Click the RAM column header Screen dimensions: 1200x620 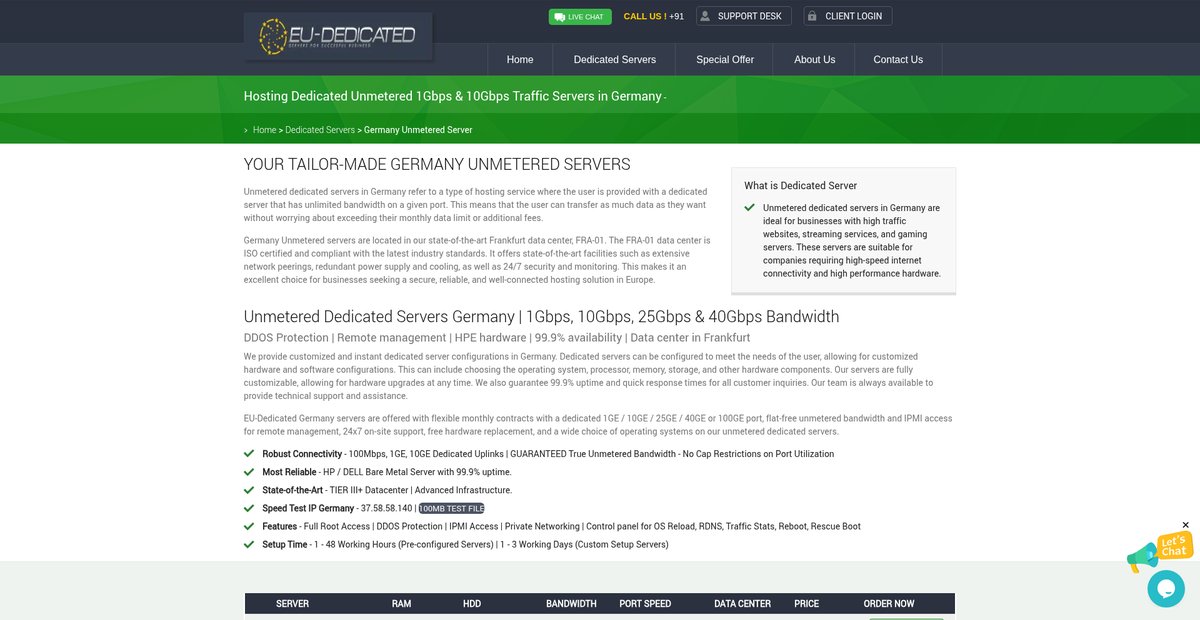pos(401,604)
